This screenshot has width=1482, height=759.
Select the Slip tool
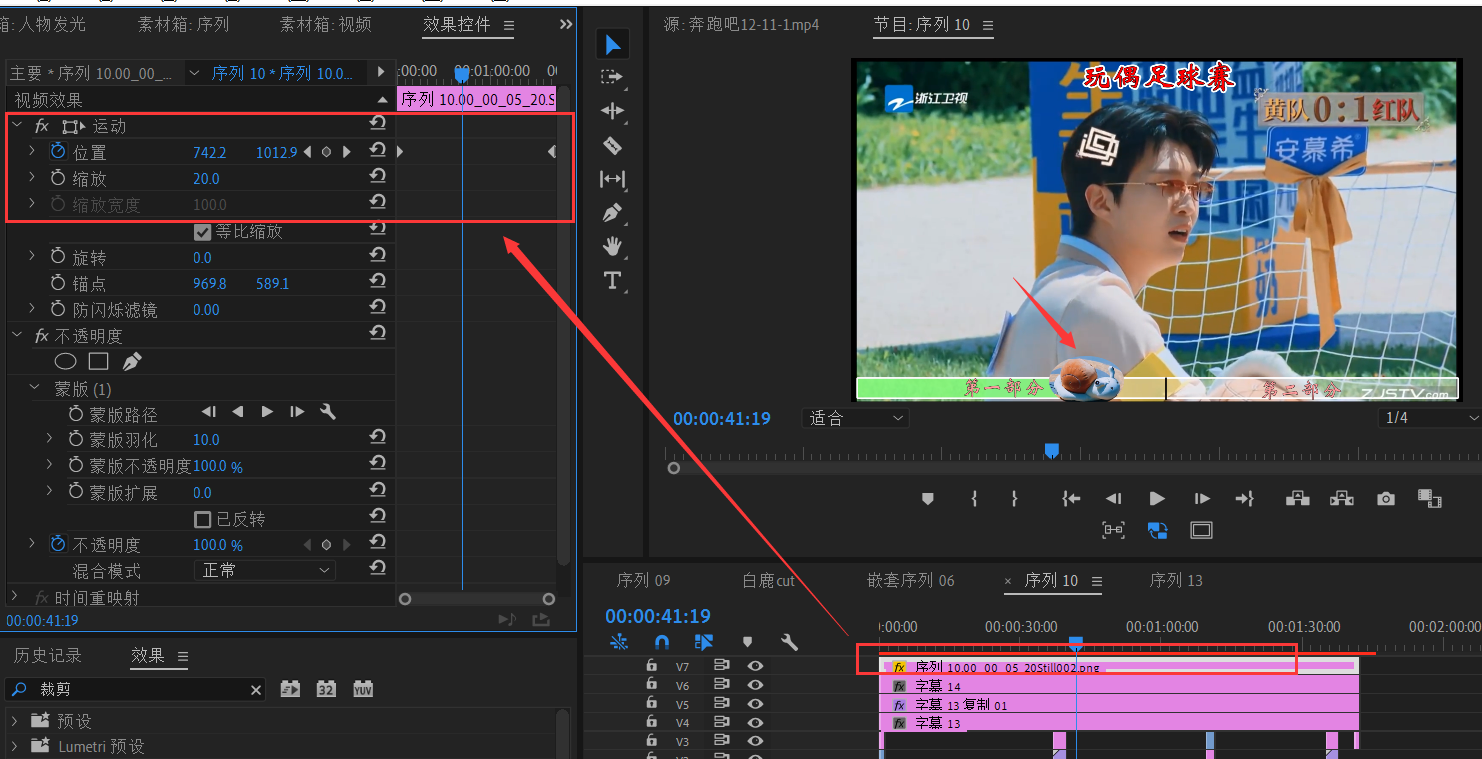(613, 179)
